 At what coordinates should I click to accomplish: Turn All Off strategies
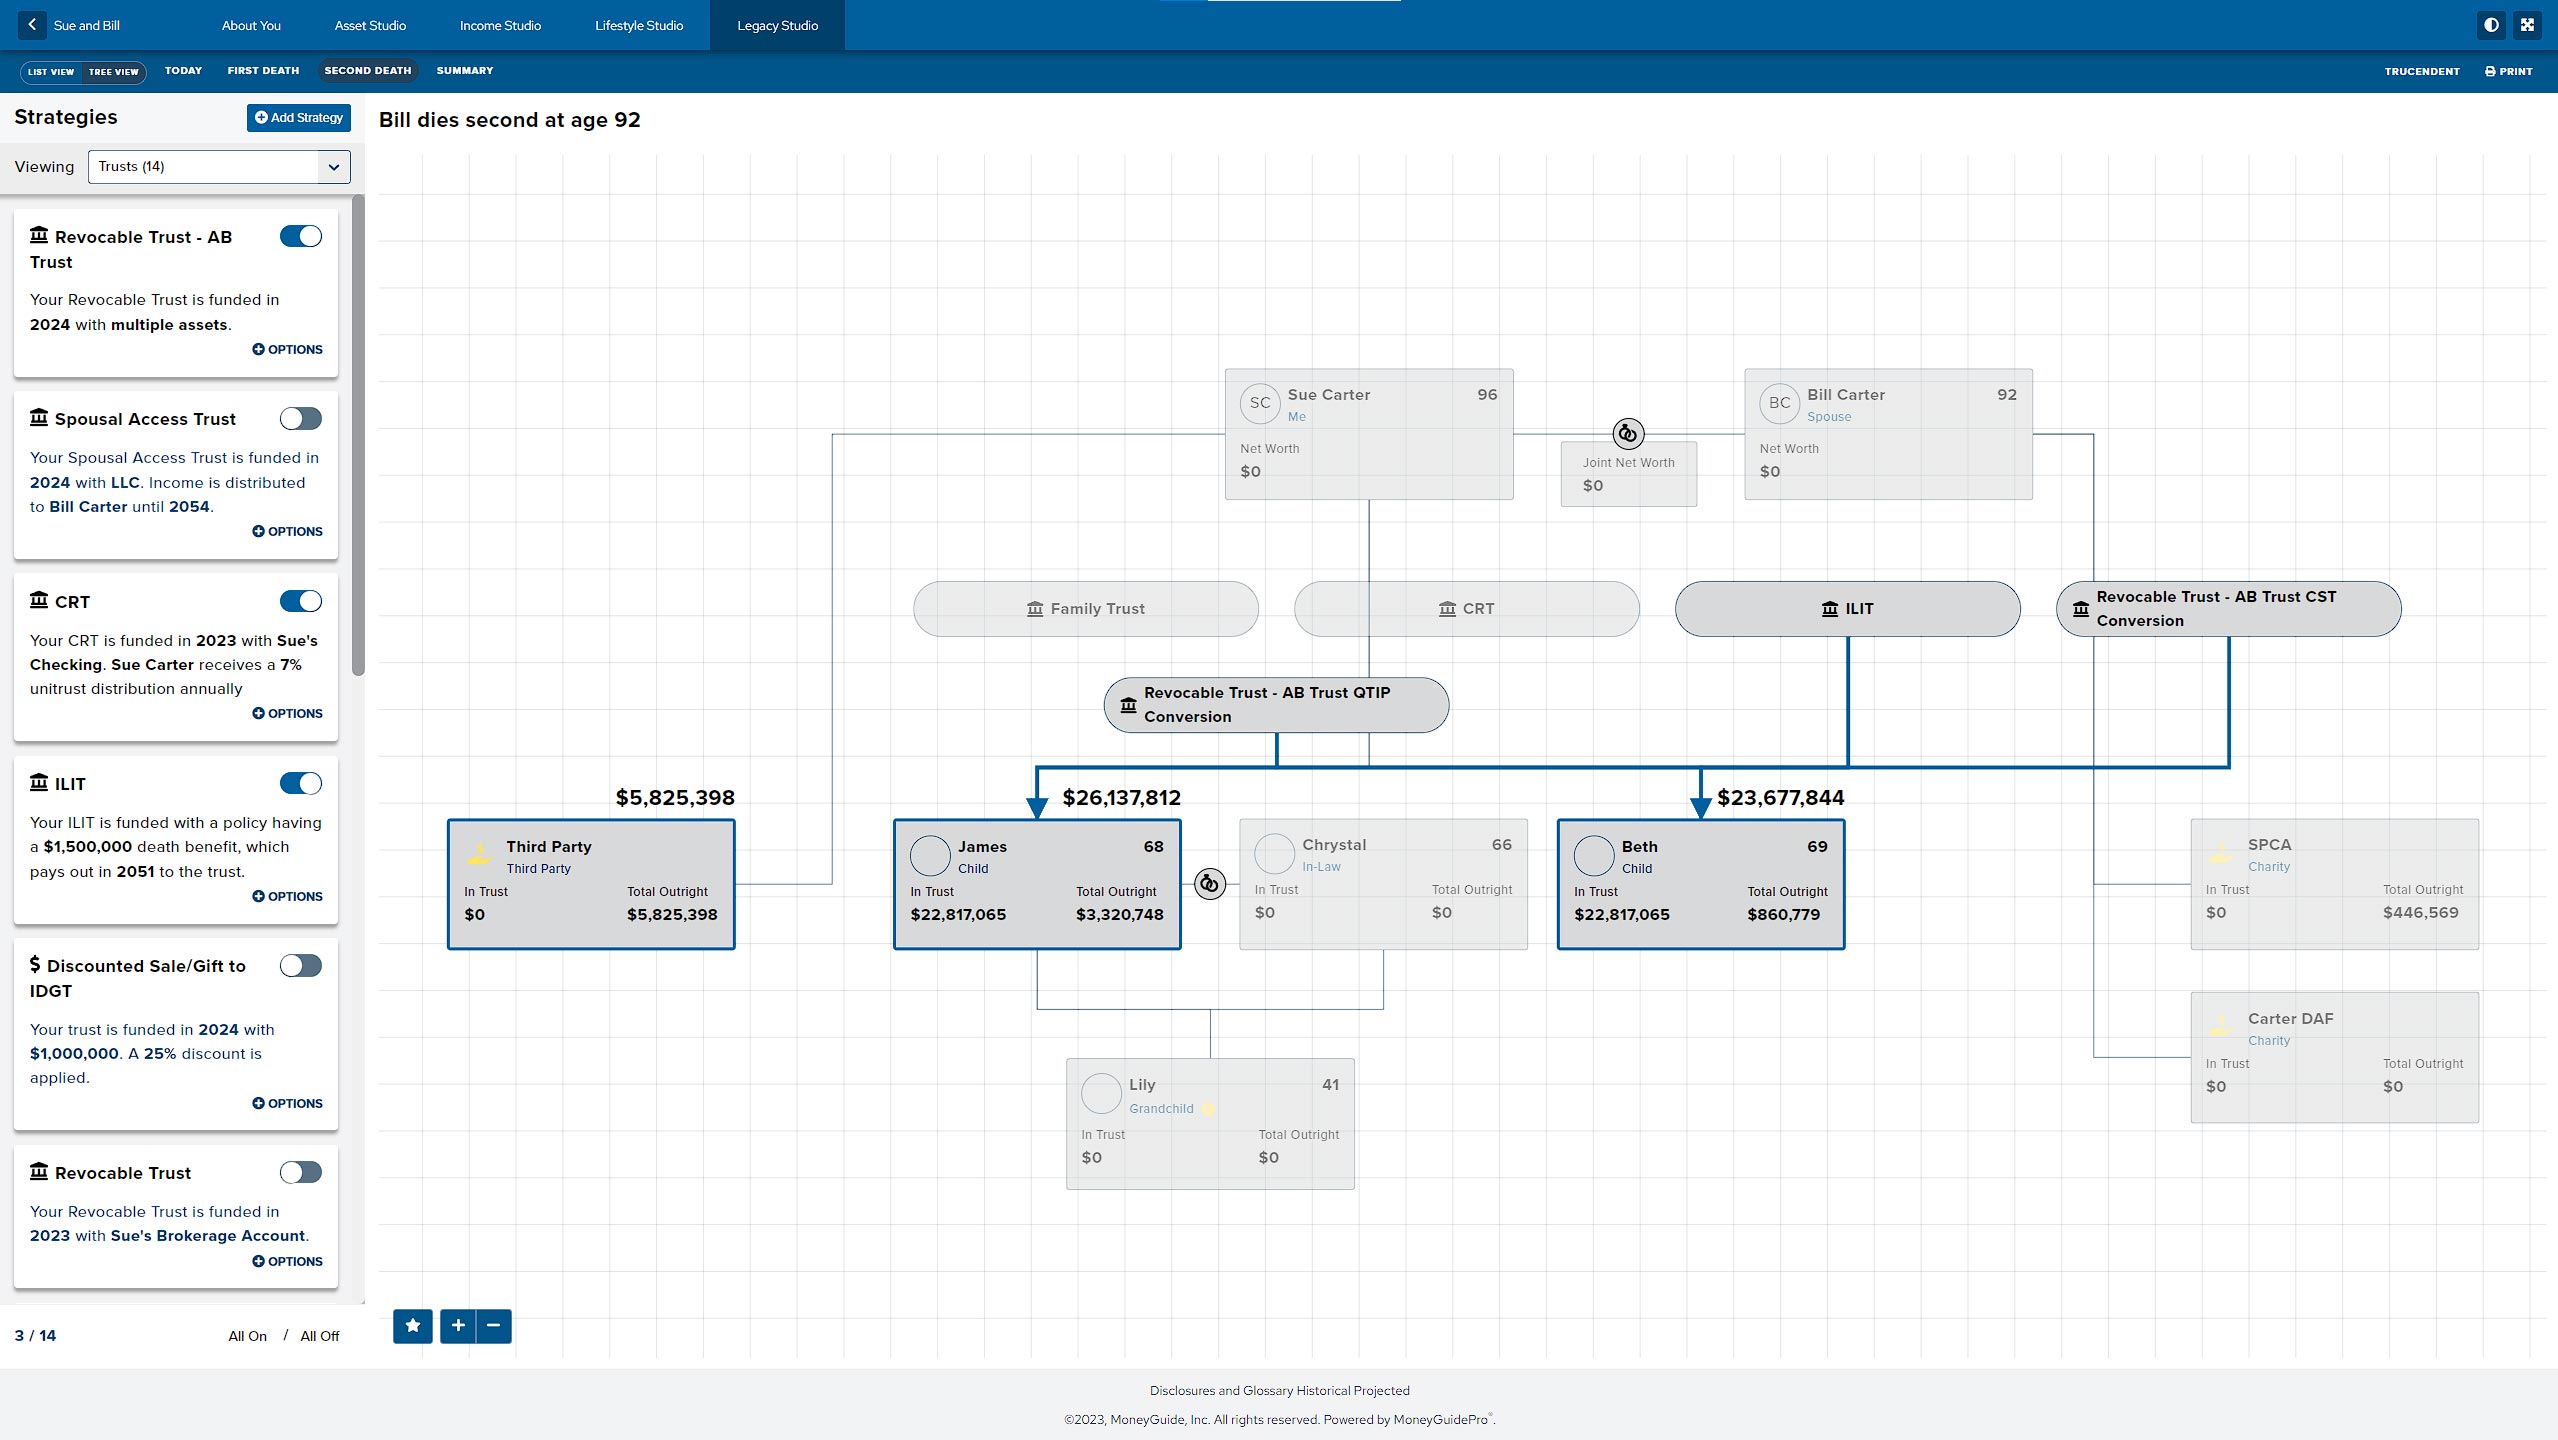coord(320,1336)
